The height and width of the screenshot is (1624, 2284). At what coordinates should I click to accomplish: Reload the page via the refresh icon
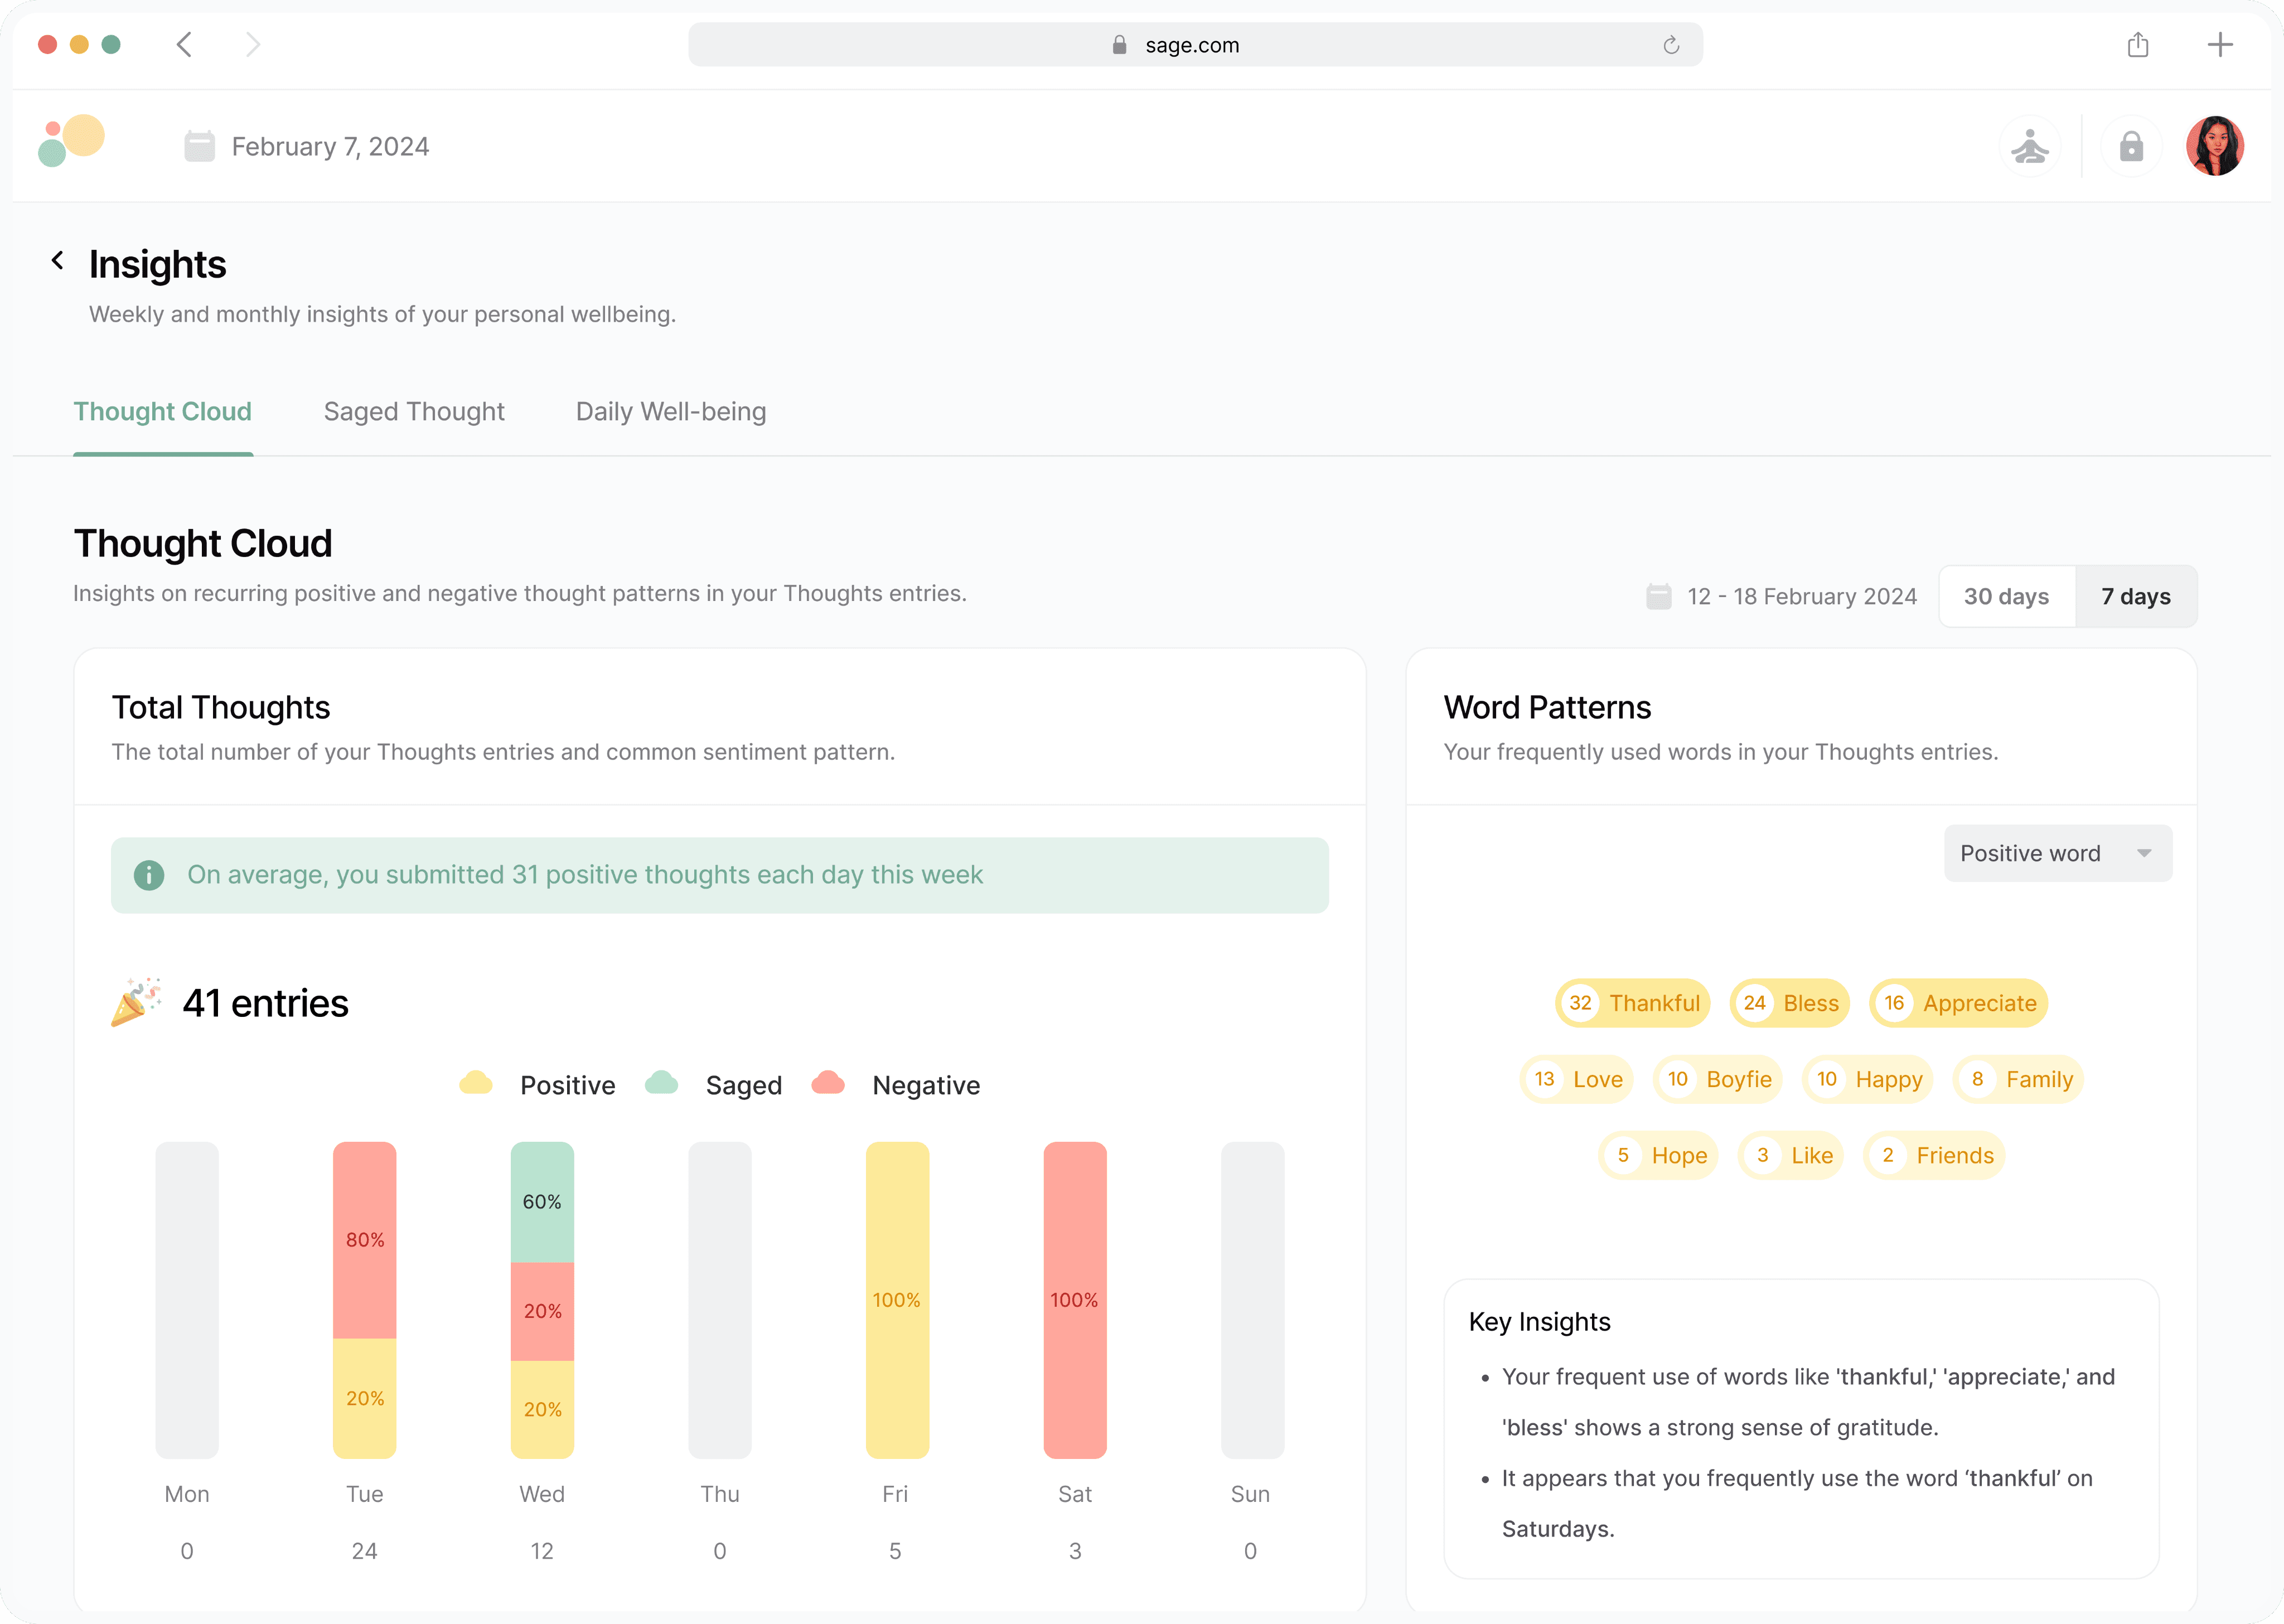[1671, 45]
